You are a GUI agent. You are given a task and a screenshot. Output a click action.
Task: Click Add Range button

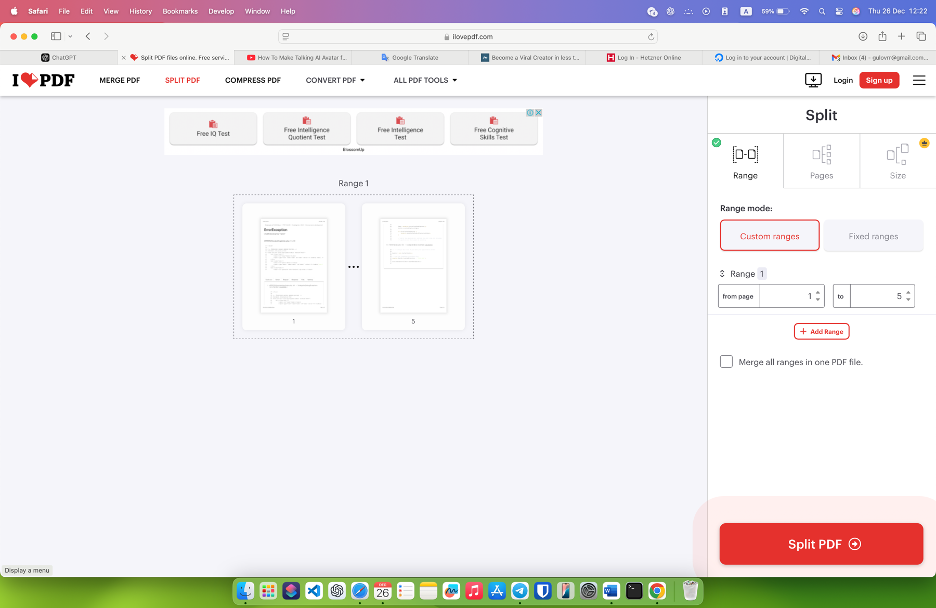tap(821, 331)
